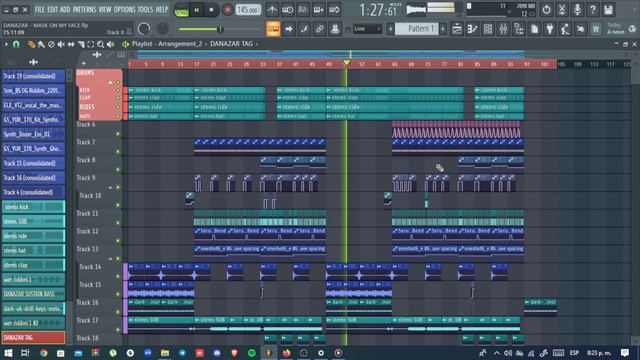Image resolution: width=640 pixels, height=360 pixels.
Task: Pause playback with the pause button
Action: click(x=196, y=10)
